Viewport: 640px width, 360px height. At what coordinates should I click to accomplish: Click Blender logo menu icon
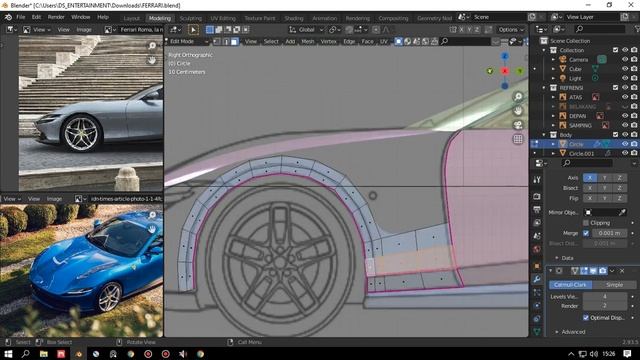(x=8, y=17)
